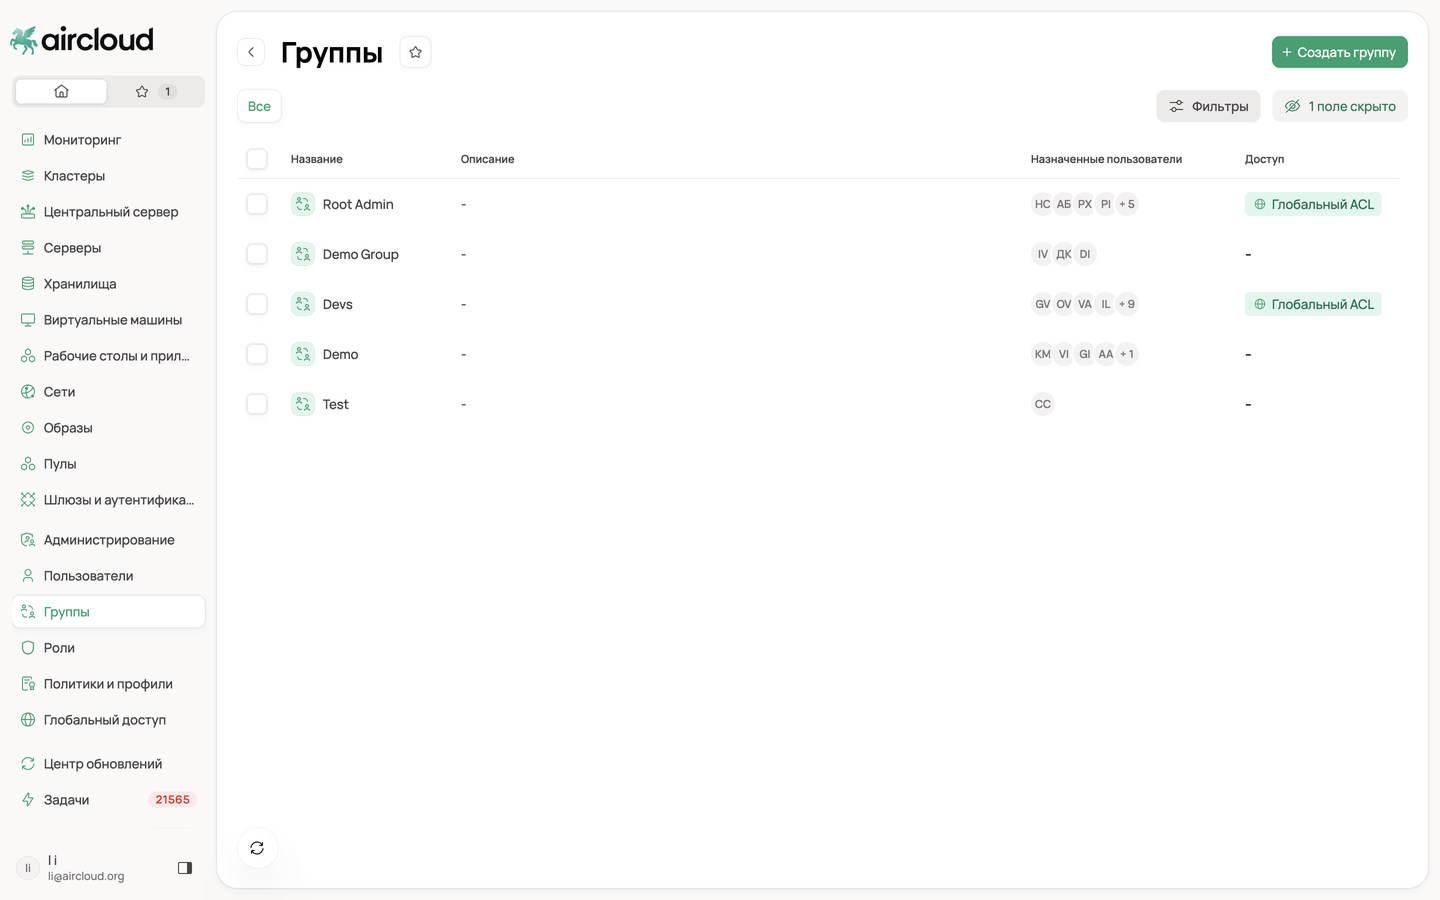Click the Test group icon
Viewport: 1440px width, 900px height.
tap(303, 404)
